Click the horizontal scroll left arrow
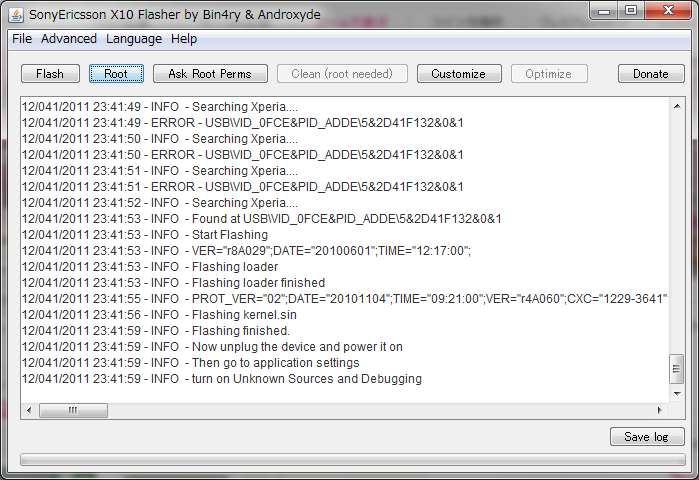 (x=29, y=410)
